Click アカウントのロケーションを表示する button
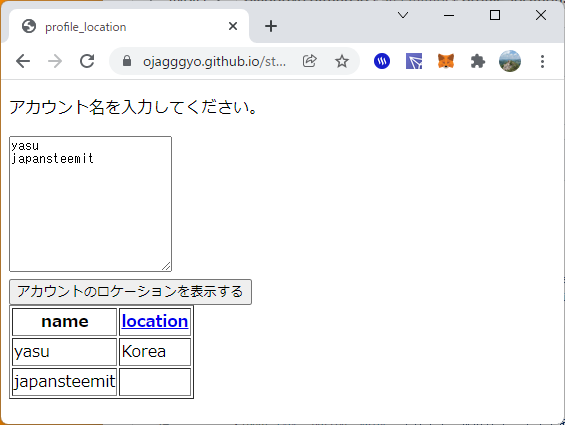The height and width of the screenshot is (425, 565). (x=130, y=292)
